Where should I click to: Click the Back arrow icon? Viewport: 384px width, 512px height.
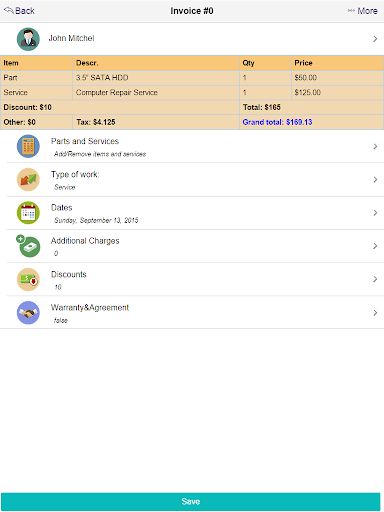click(9, 10)
